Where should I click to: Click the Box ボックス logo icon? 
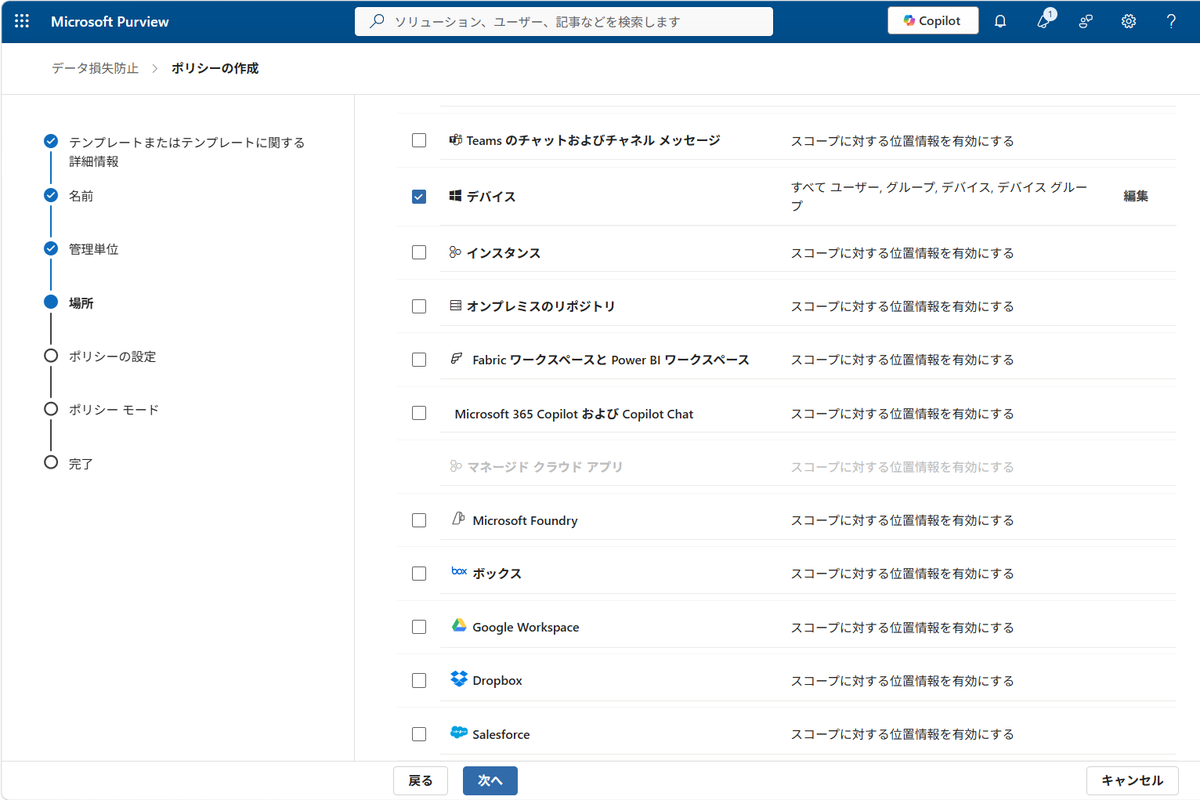click(459, 573)
